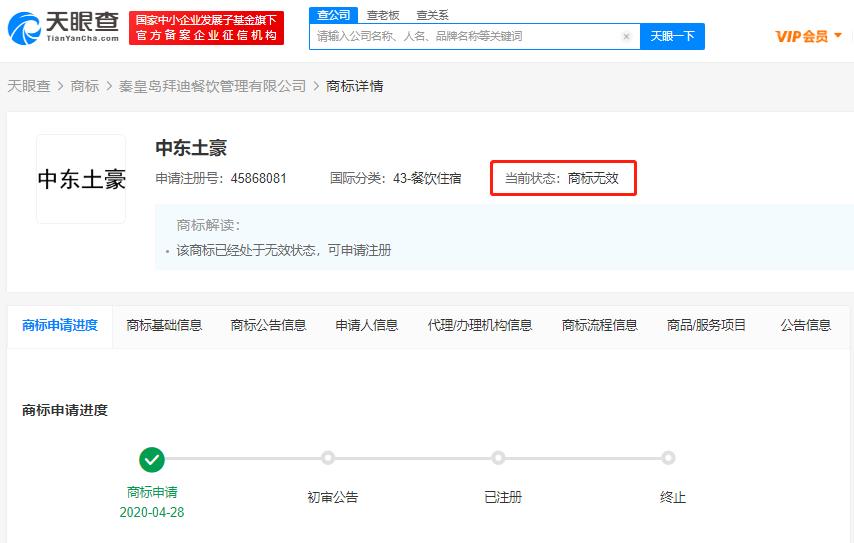Open the 申请人信息 tab
Screen dimensions: 854x543
[x=366, y=325]
